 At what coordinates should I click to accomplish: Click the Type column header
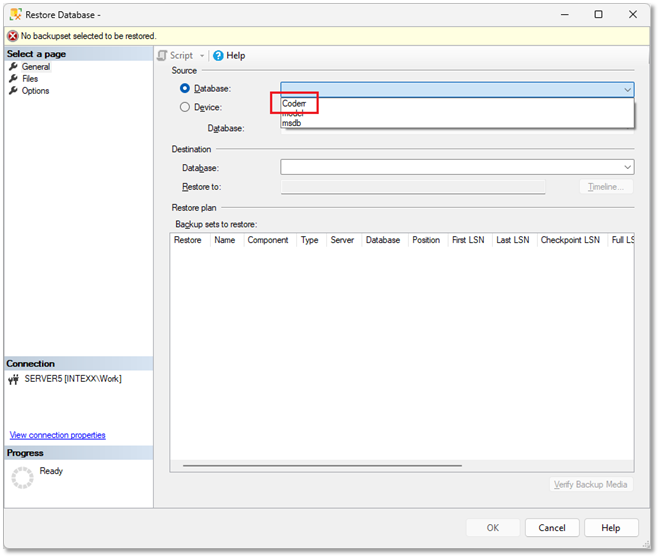309,240
